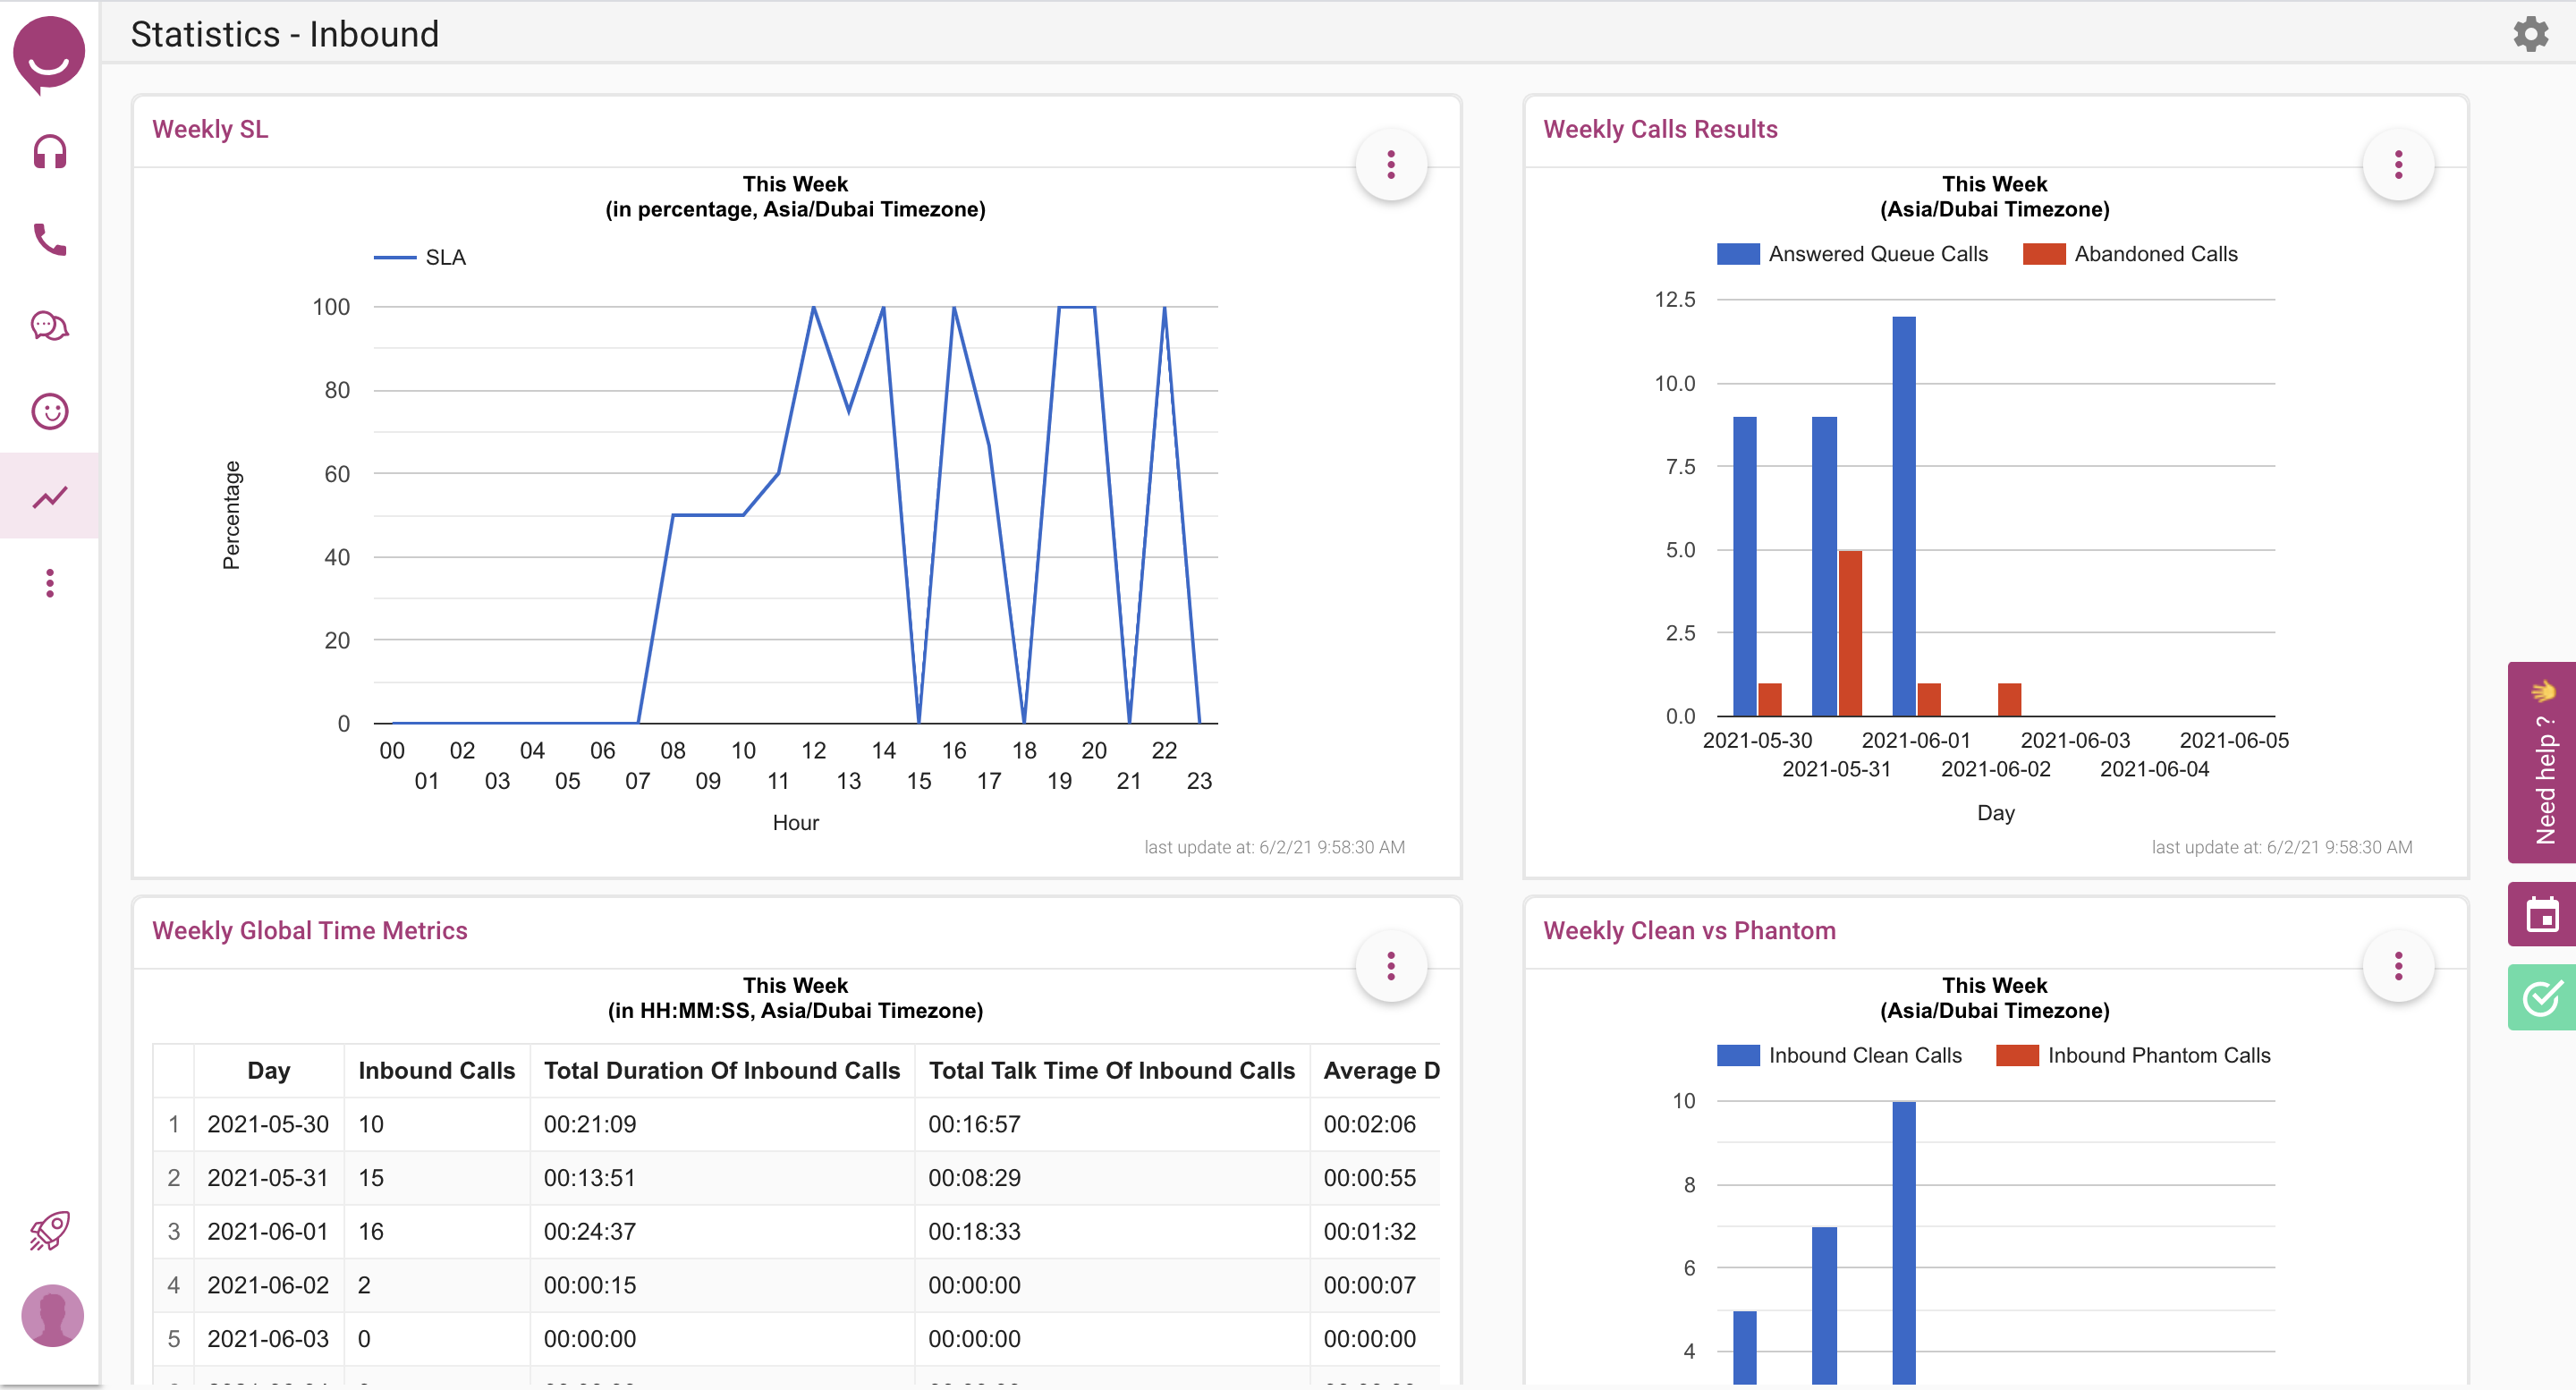Click the rocket icon in the sidebar
2576x1390 pixels.
(x=49, y=1231)
